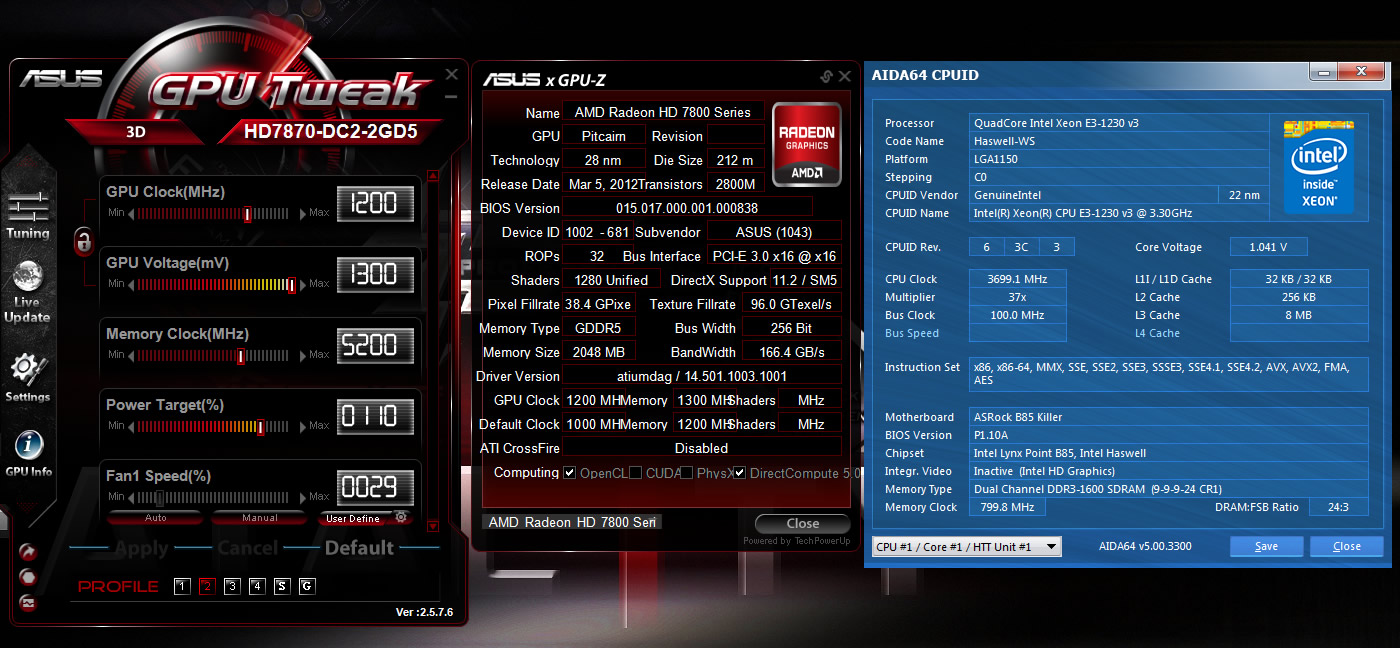Toggle the clock-voltage link padlock icon
Viewport: 1400px width, 648px height.
point(83,240)
